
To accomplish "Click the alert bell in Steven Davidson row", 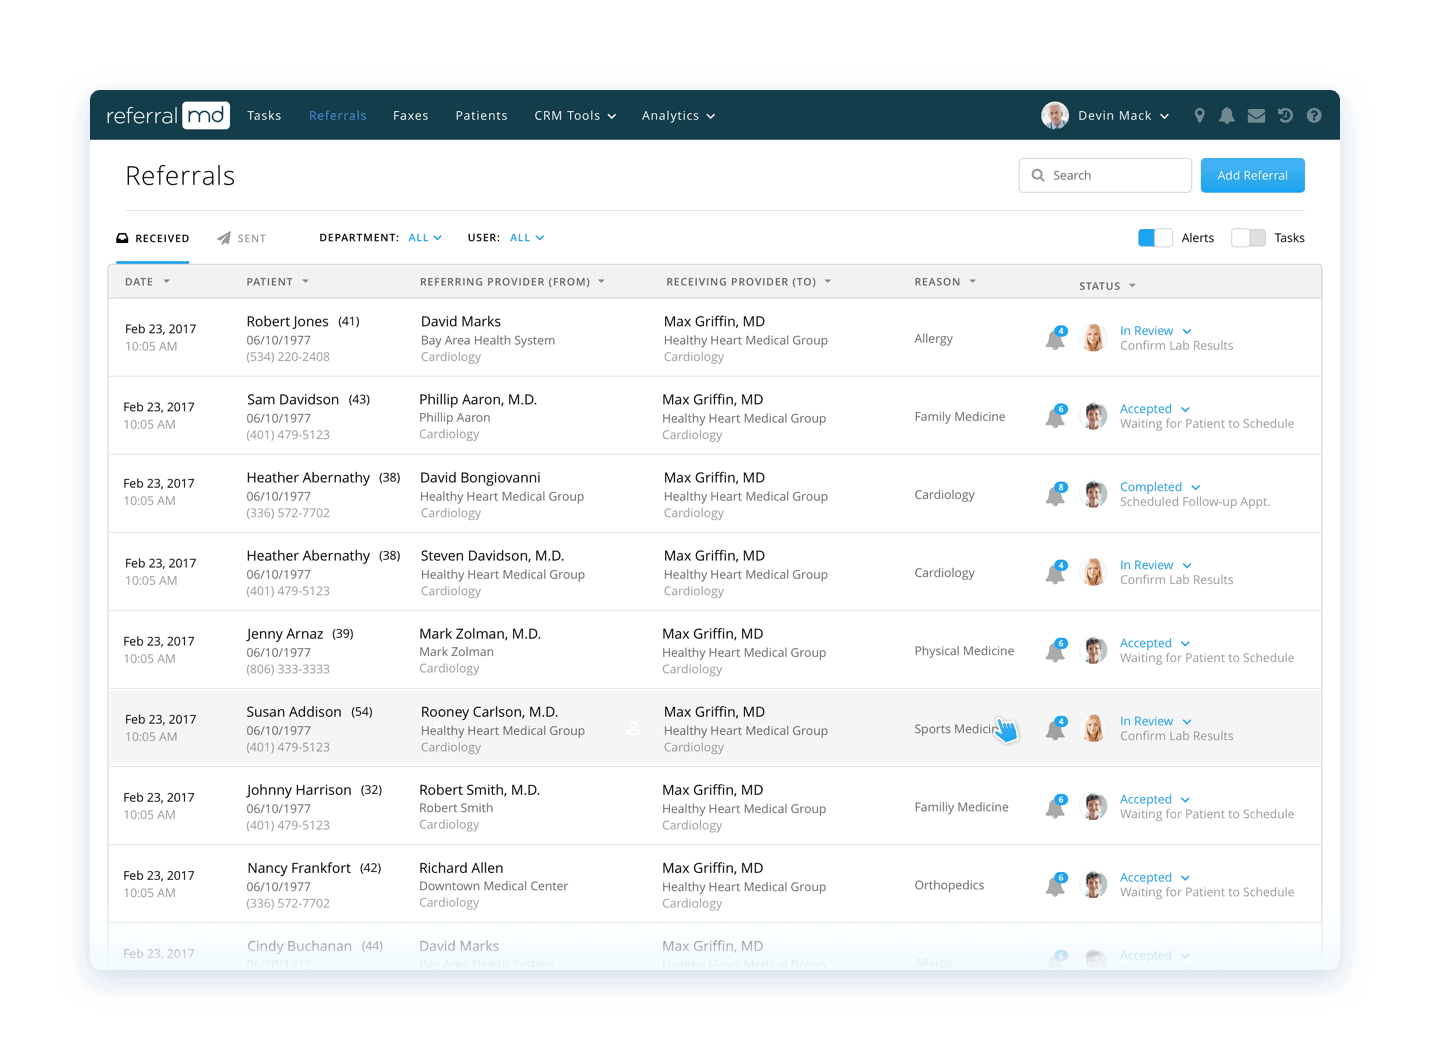I will pos(1055,572).
